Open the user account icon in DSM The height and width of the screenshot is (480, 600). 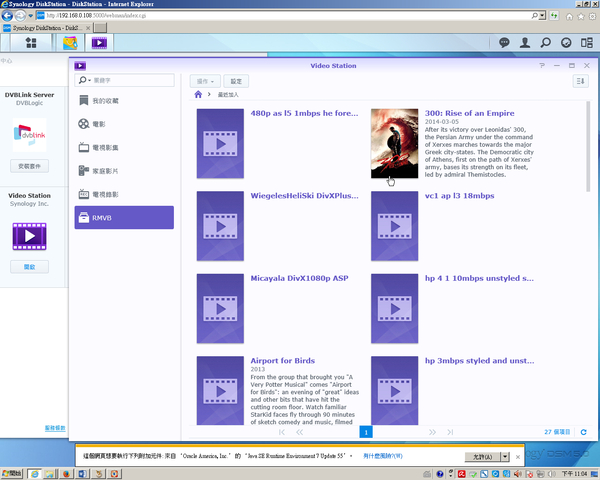pos(524,43)
